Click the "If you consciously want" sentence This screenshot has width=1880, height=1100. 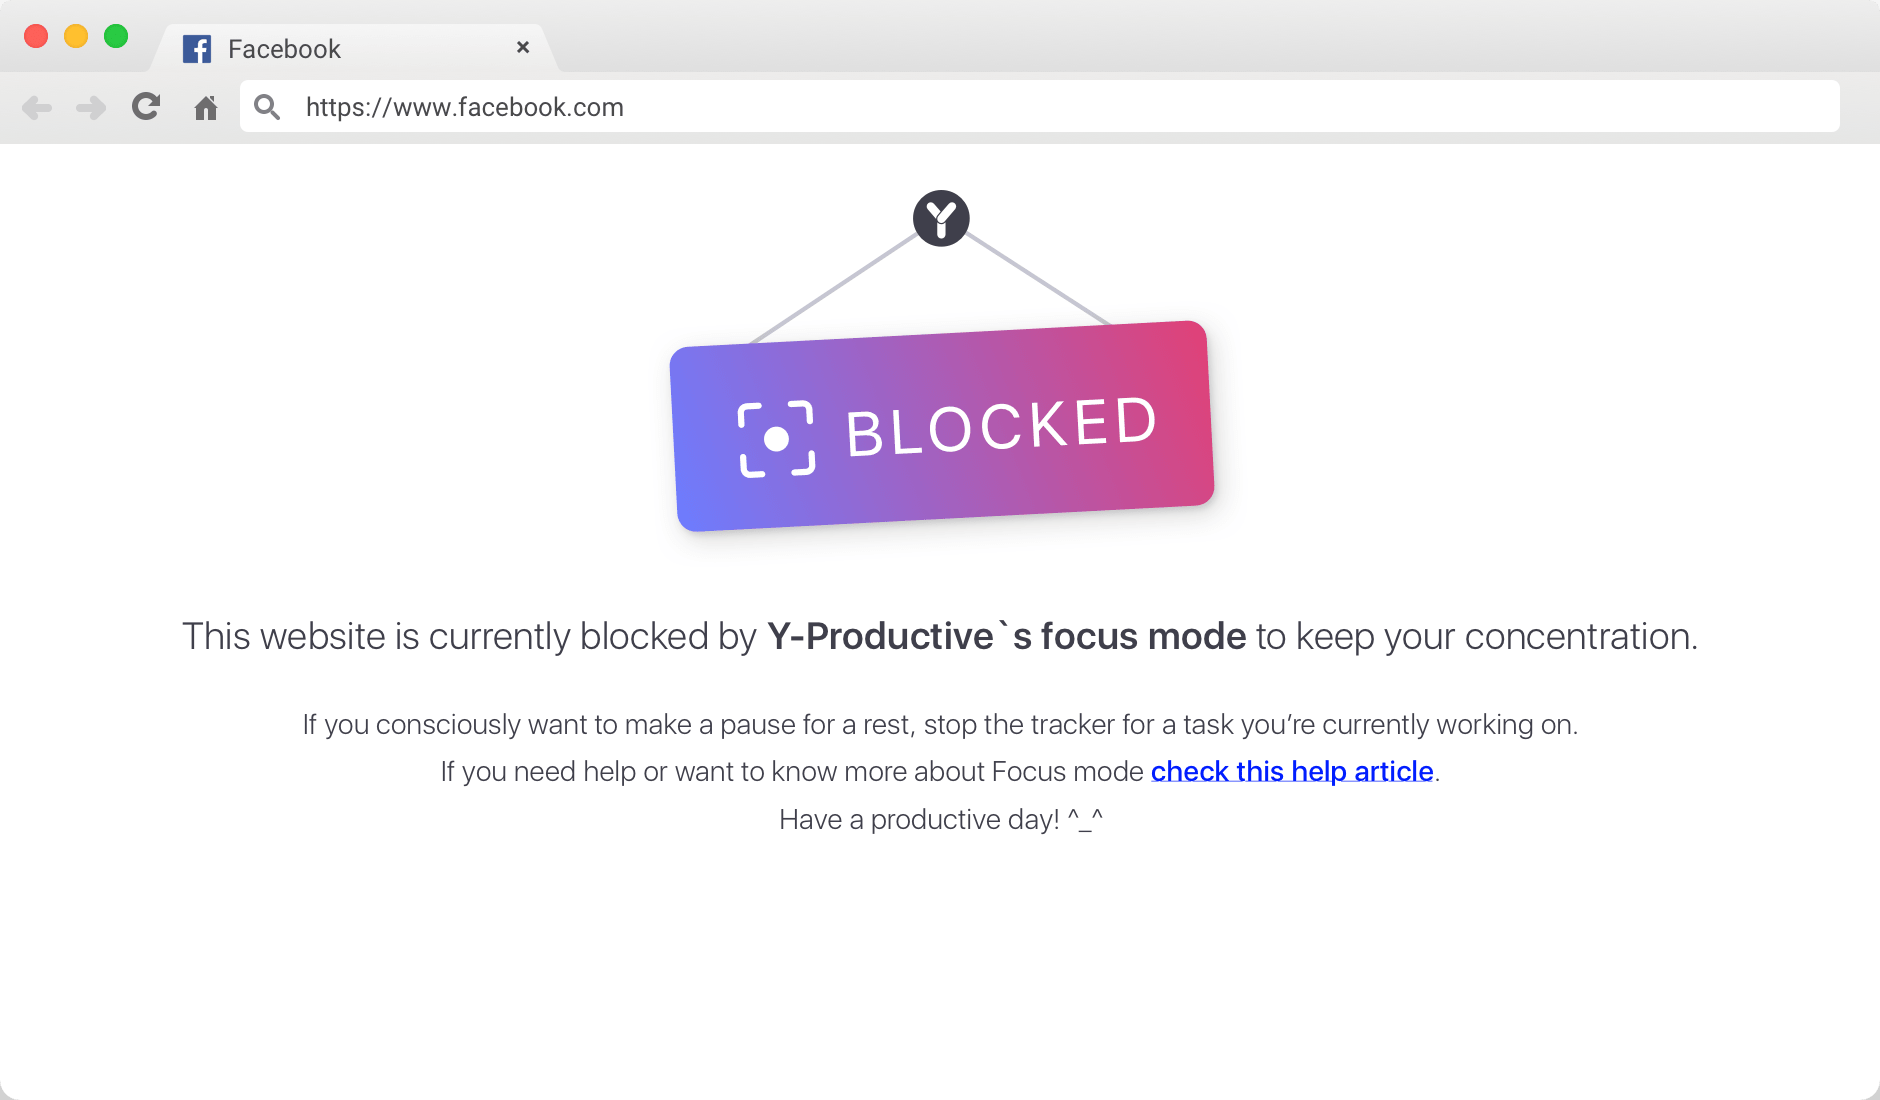[940, 724]
